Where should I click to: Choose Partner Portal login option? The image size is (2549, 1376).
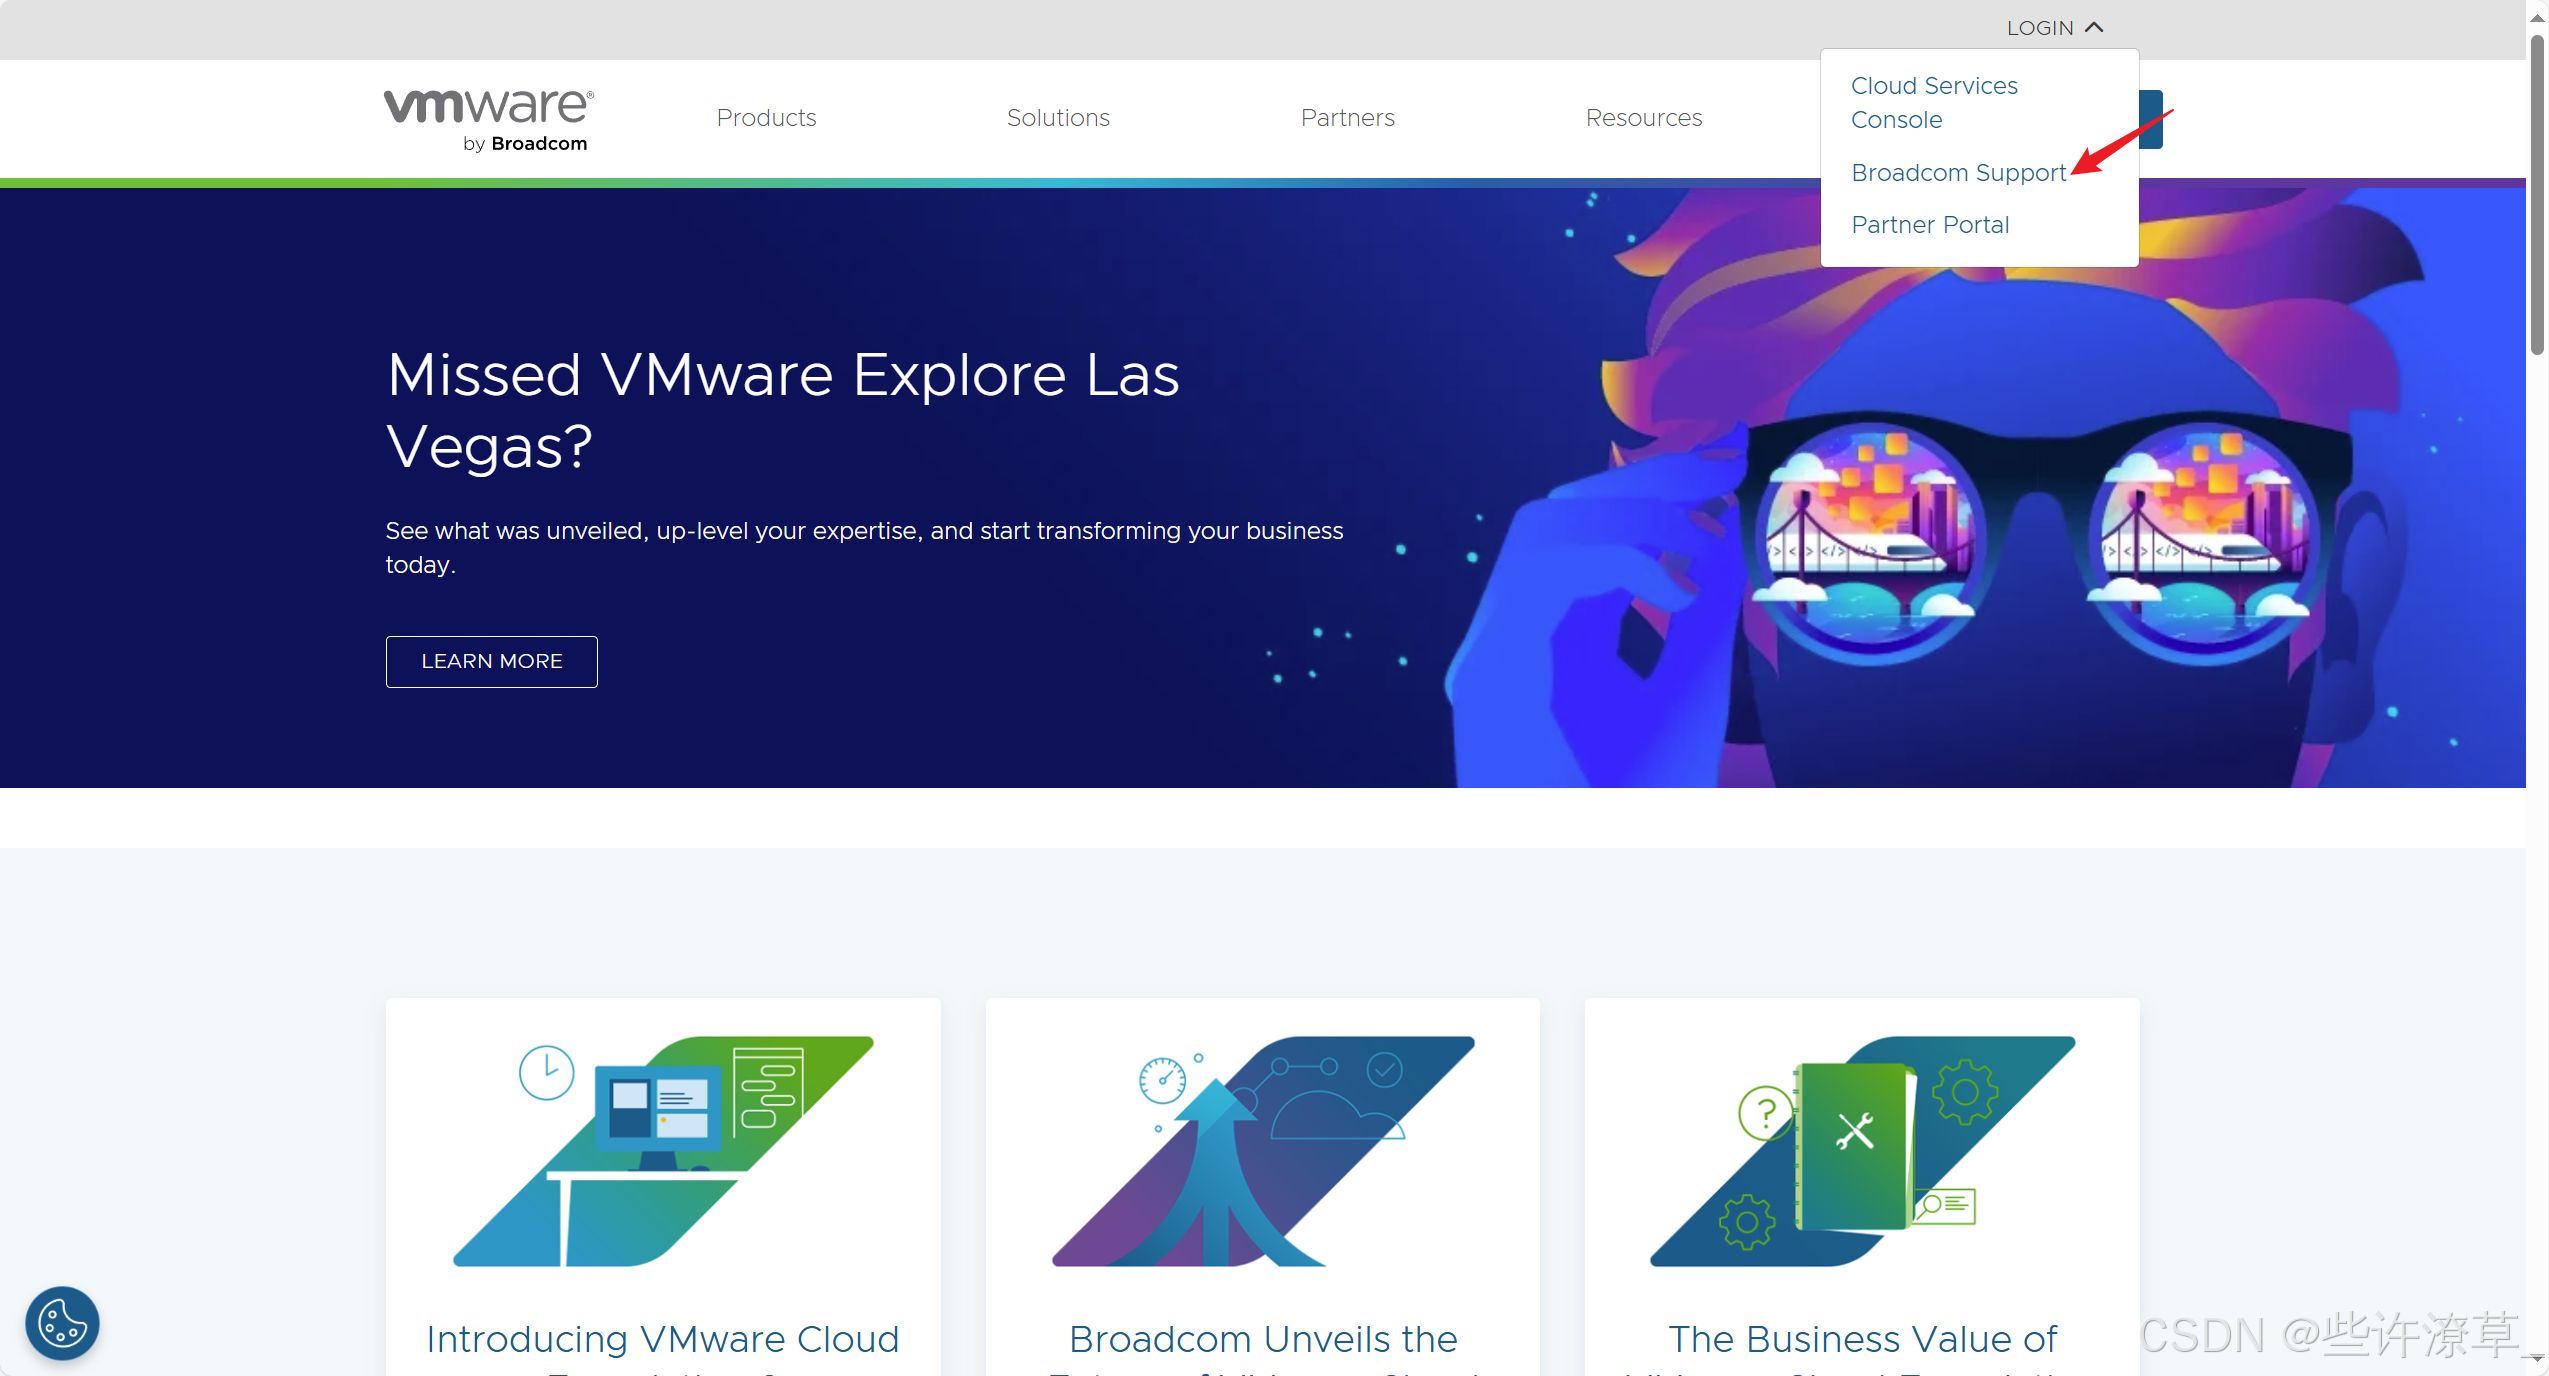click(x=1929, y=225)
